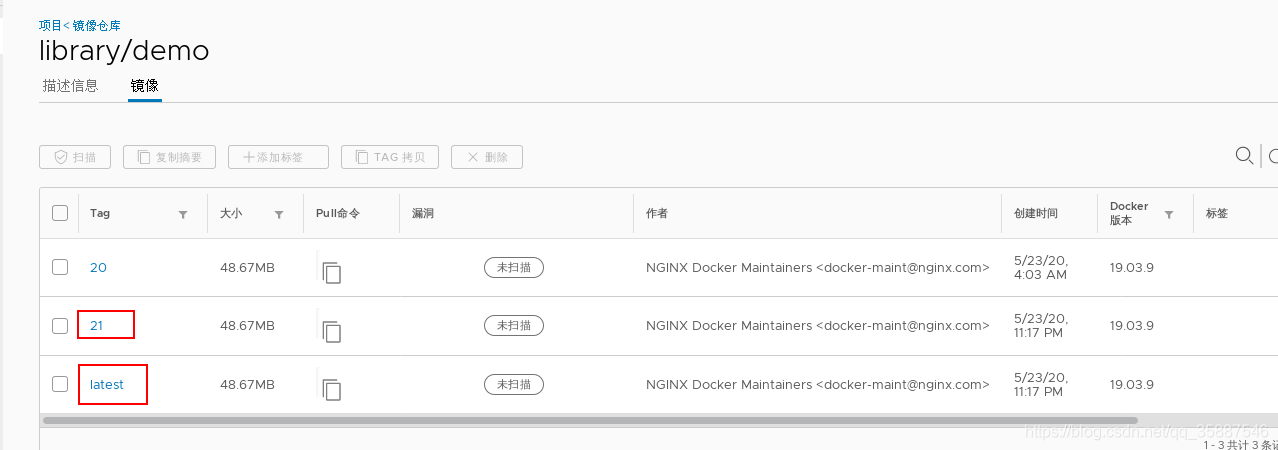Image resolution: width=1278 pixels, height=450 pixels.
Task: Open the search magnifier icon
Action: (x=1245, y=155)
